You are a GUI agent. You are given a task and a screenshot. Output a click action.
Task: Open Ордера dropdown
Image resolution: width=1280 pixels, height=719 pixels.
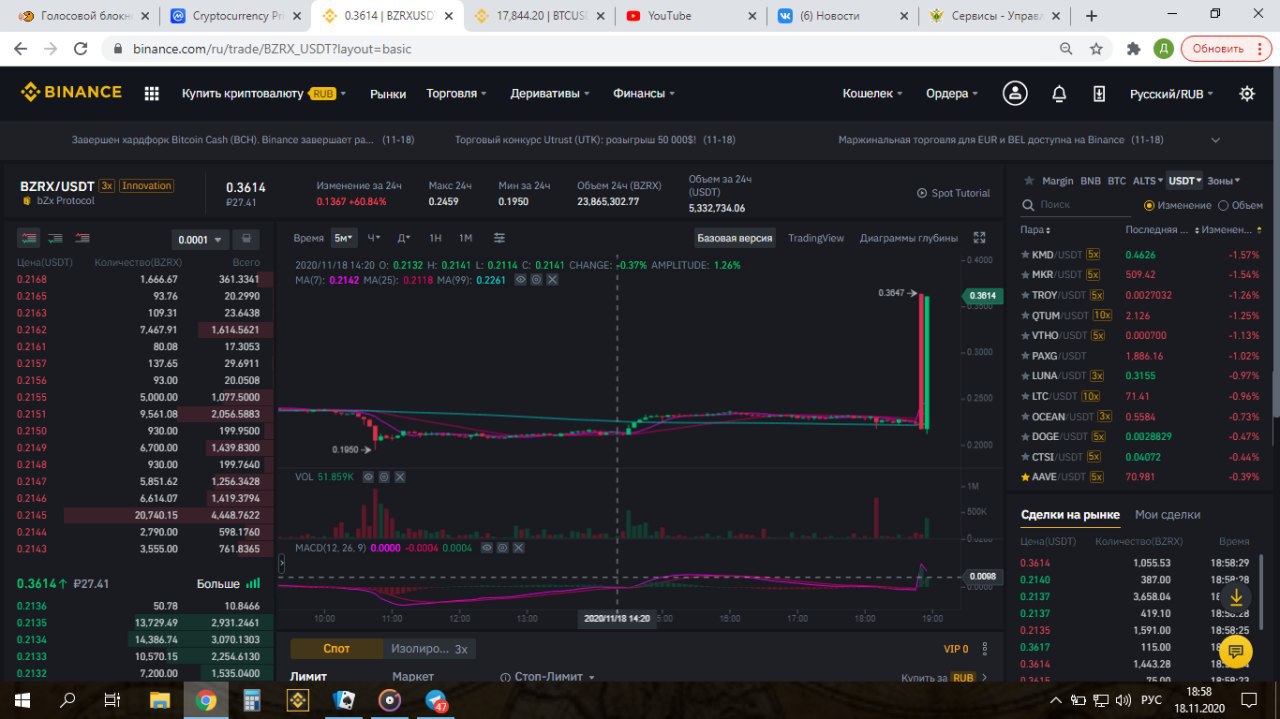(952, 93)
